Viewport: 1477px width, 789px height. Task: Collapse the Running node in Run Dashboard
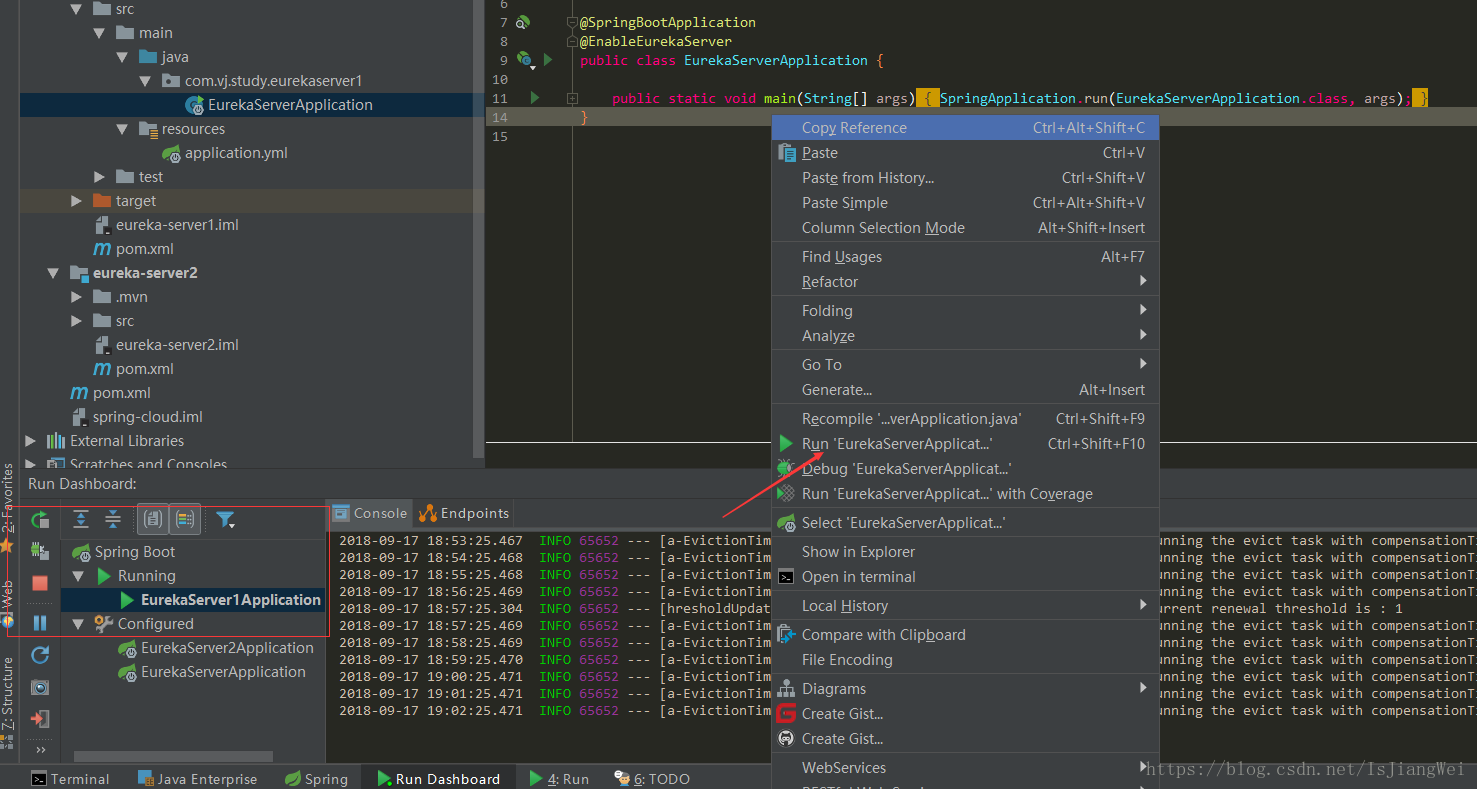pos(78,576)
